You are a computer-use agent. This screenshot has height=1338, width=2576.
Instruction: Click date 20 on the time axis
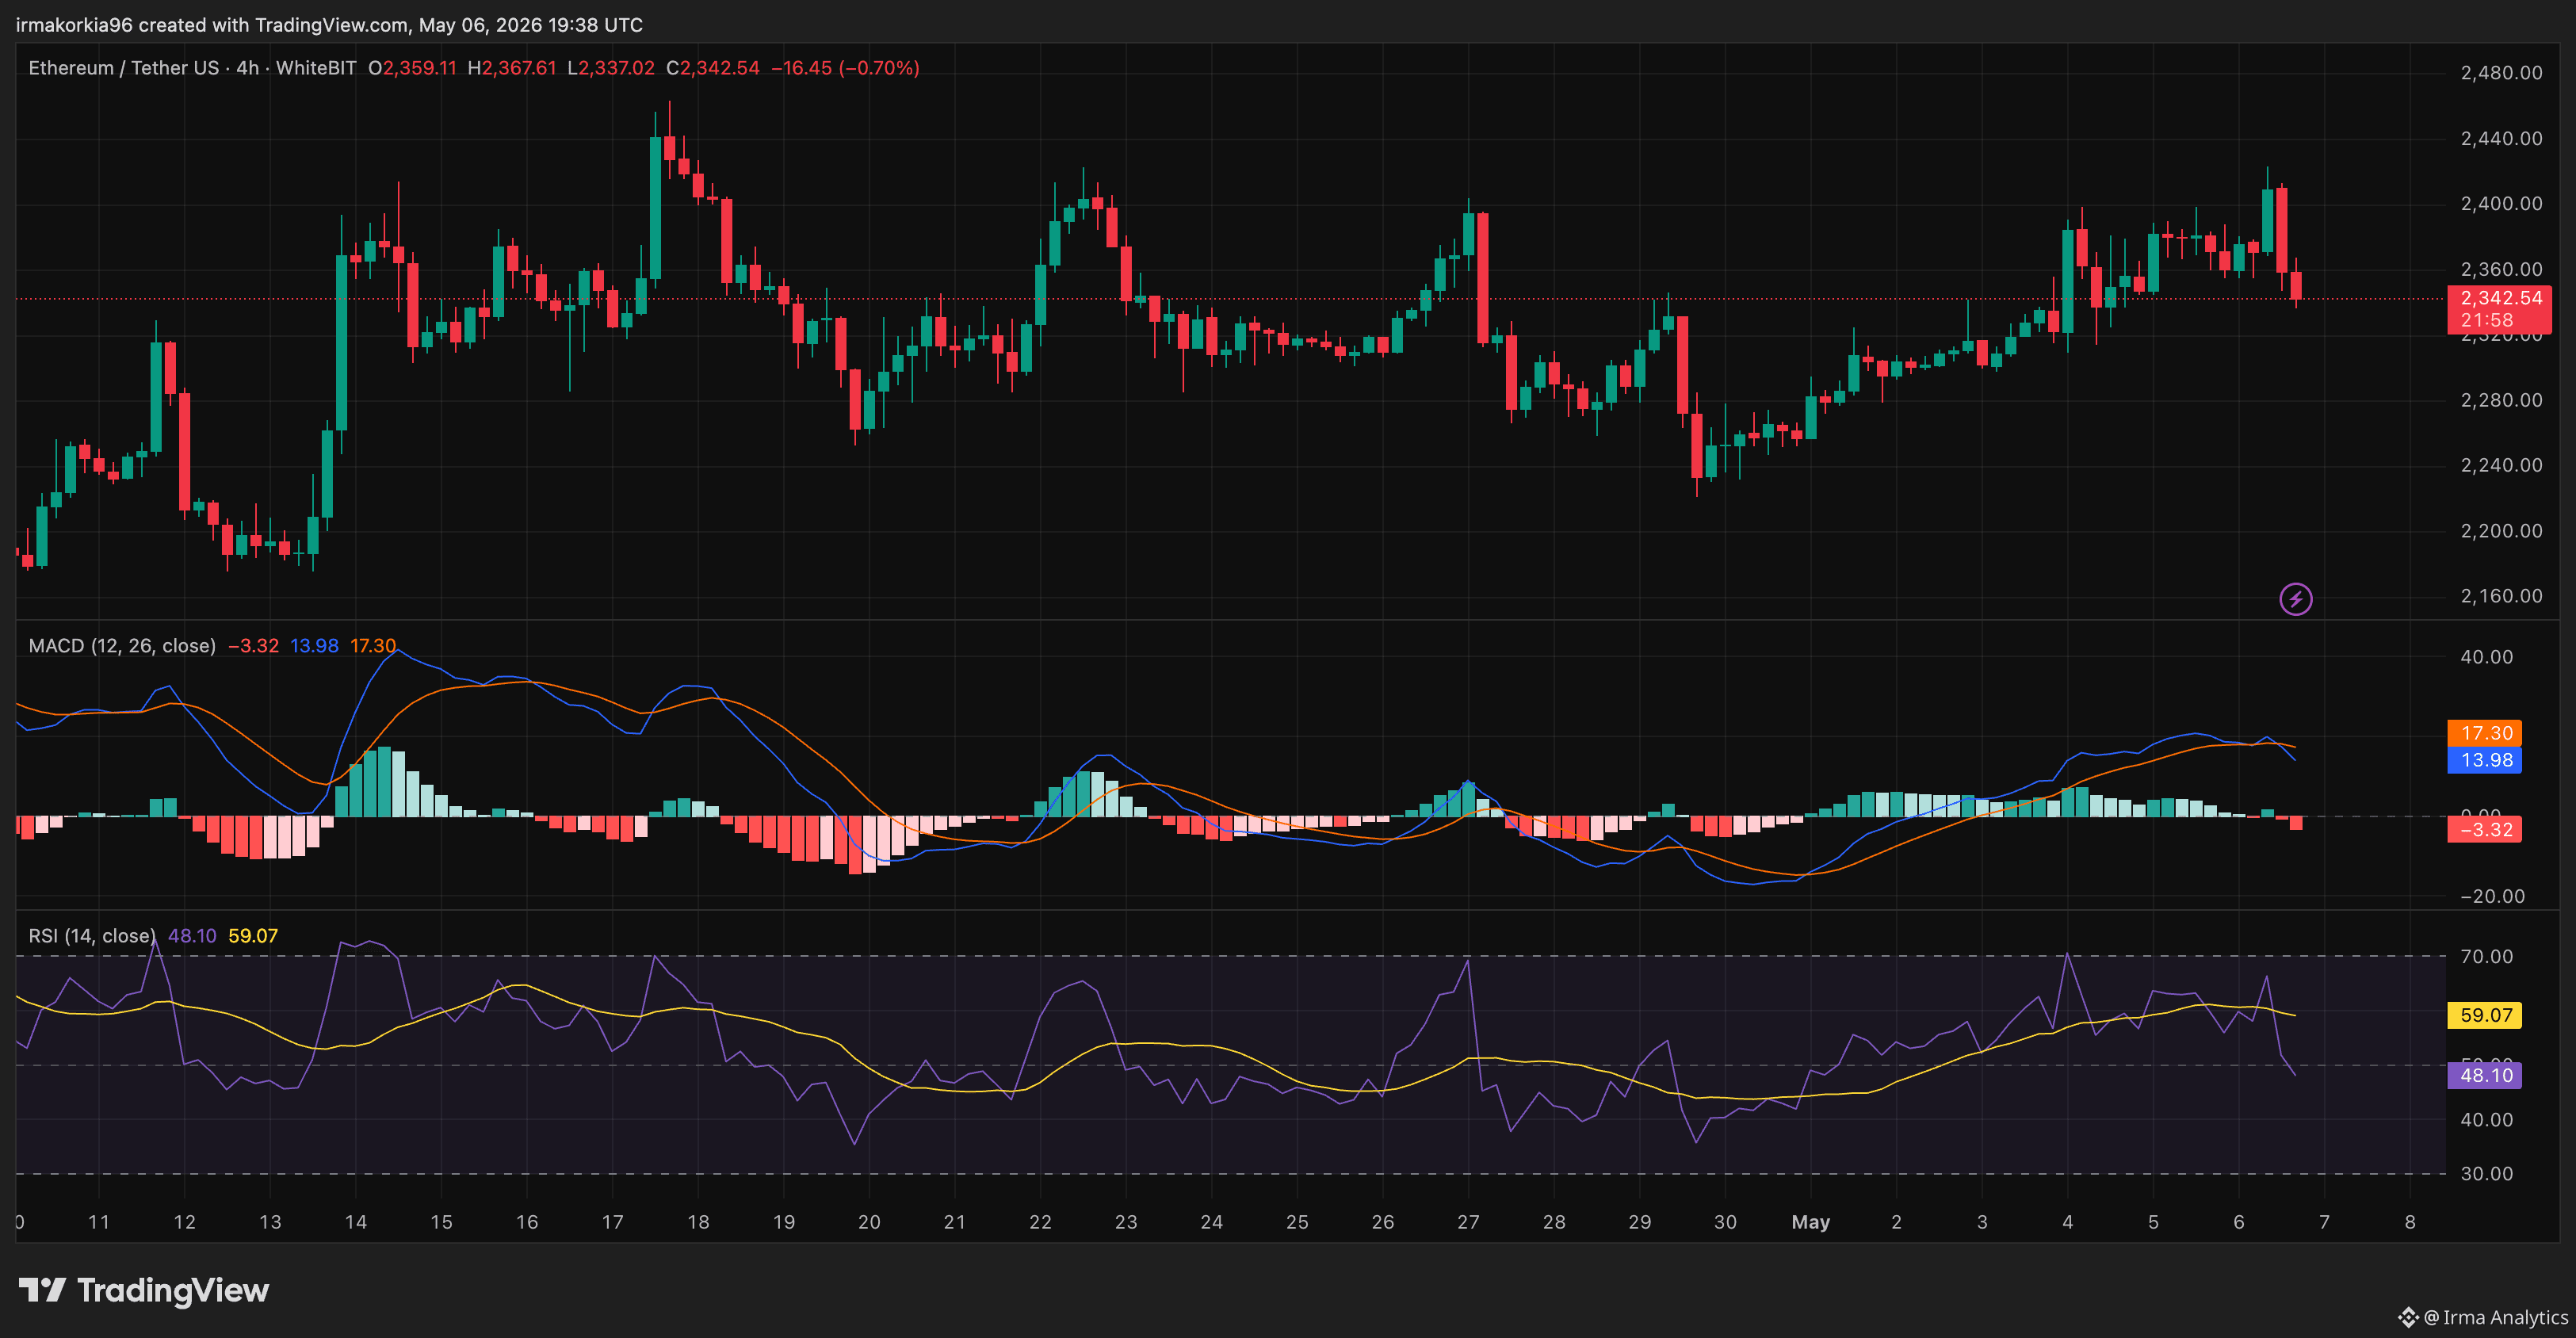pyautogui.click(x=869, y=1222)
